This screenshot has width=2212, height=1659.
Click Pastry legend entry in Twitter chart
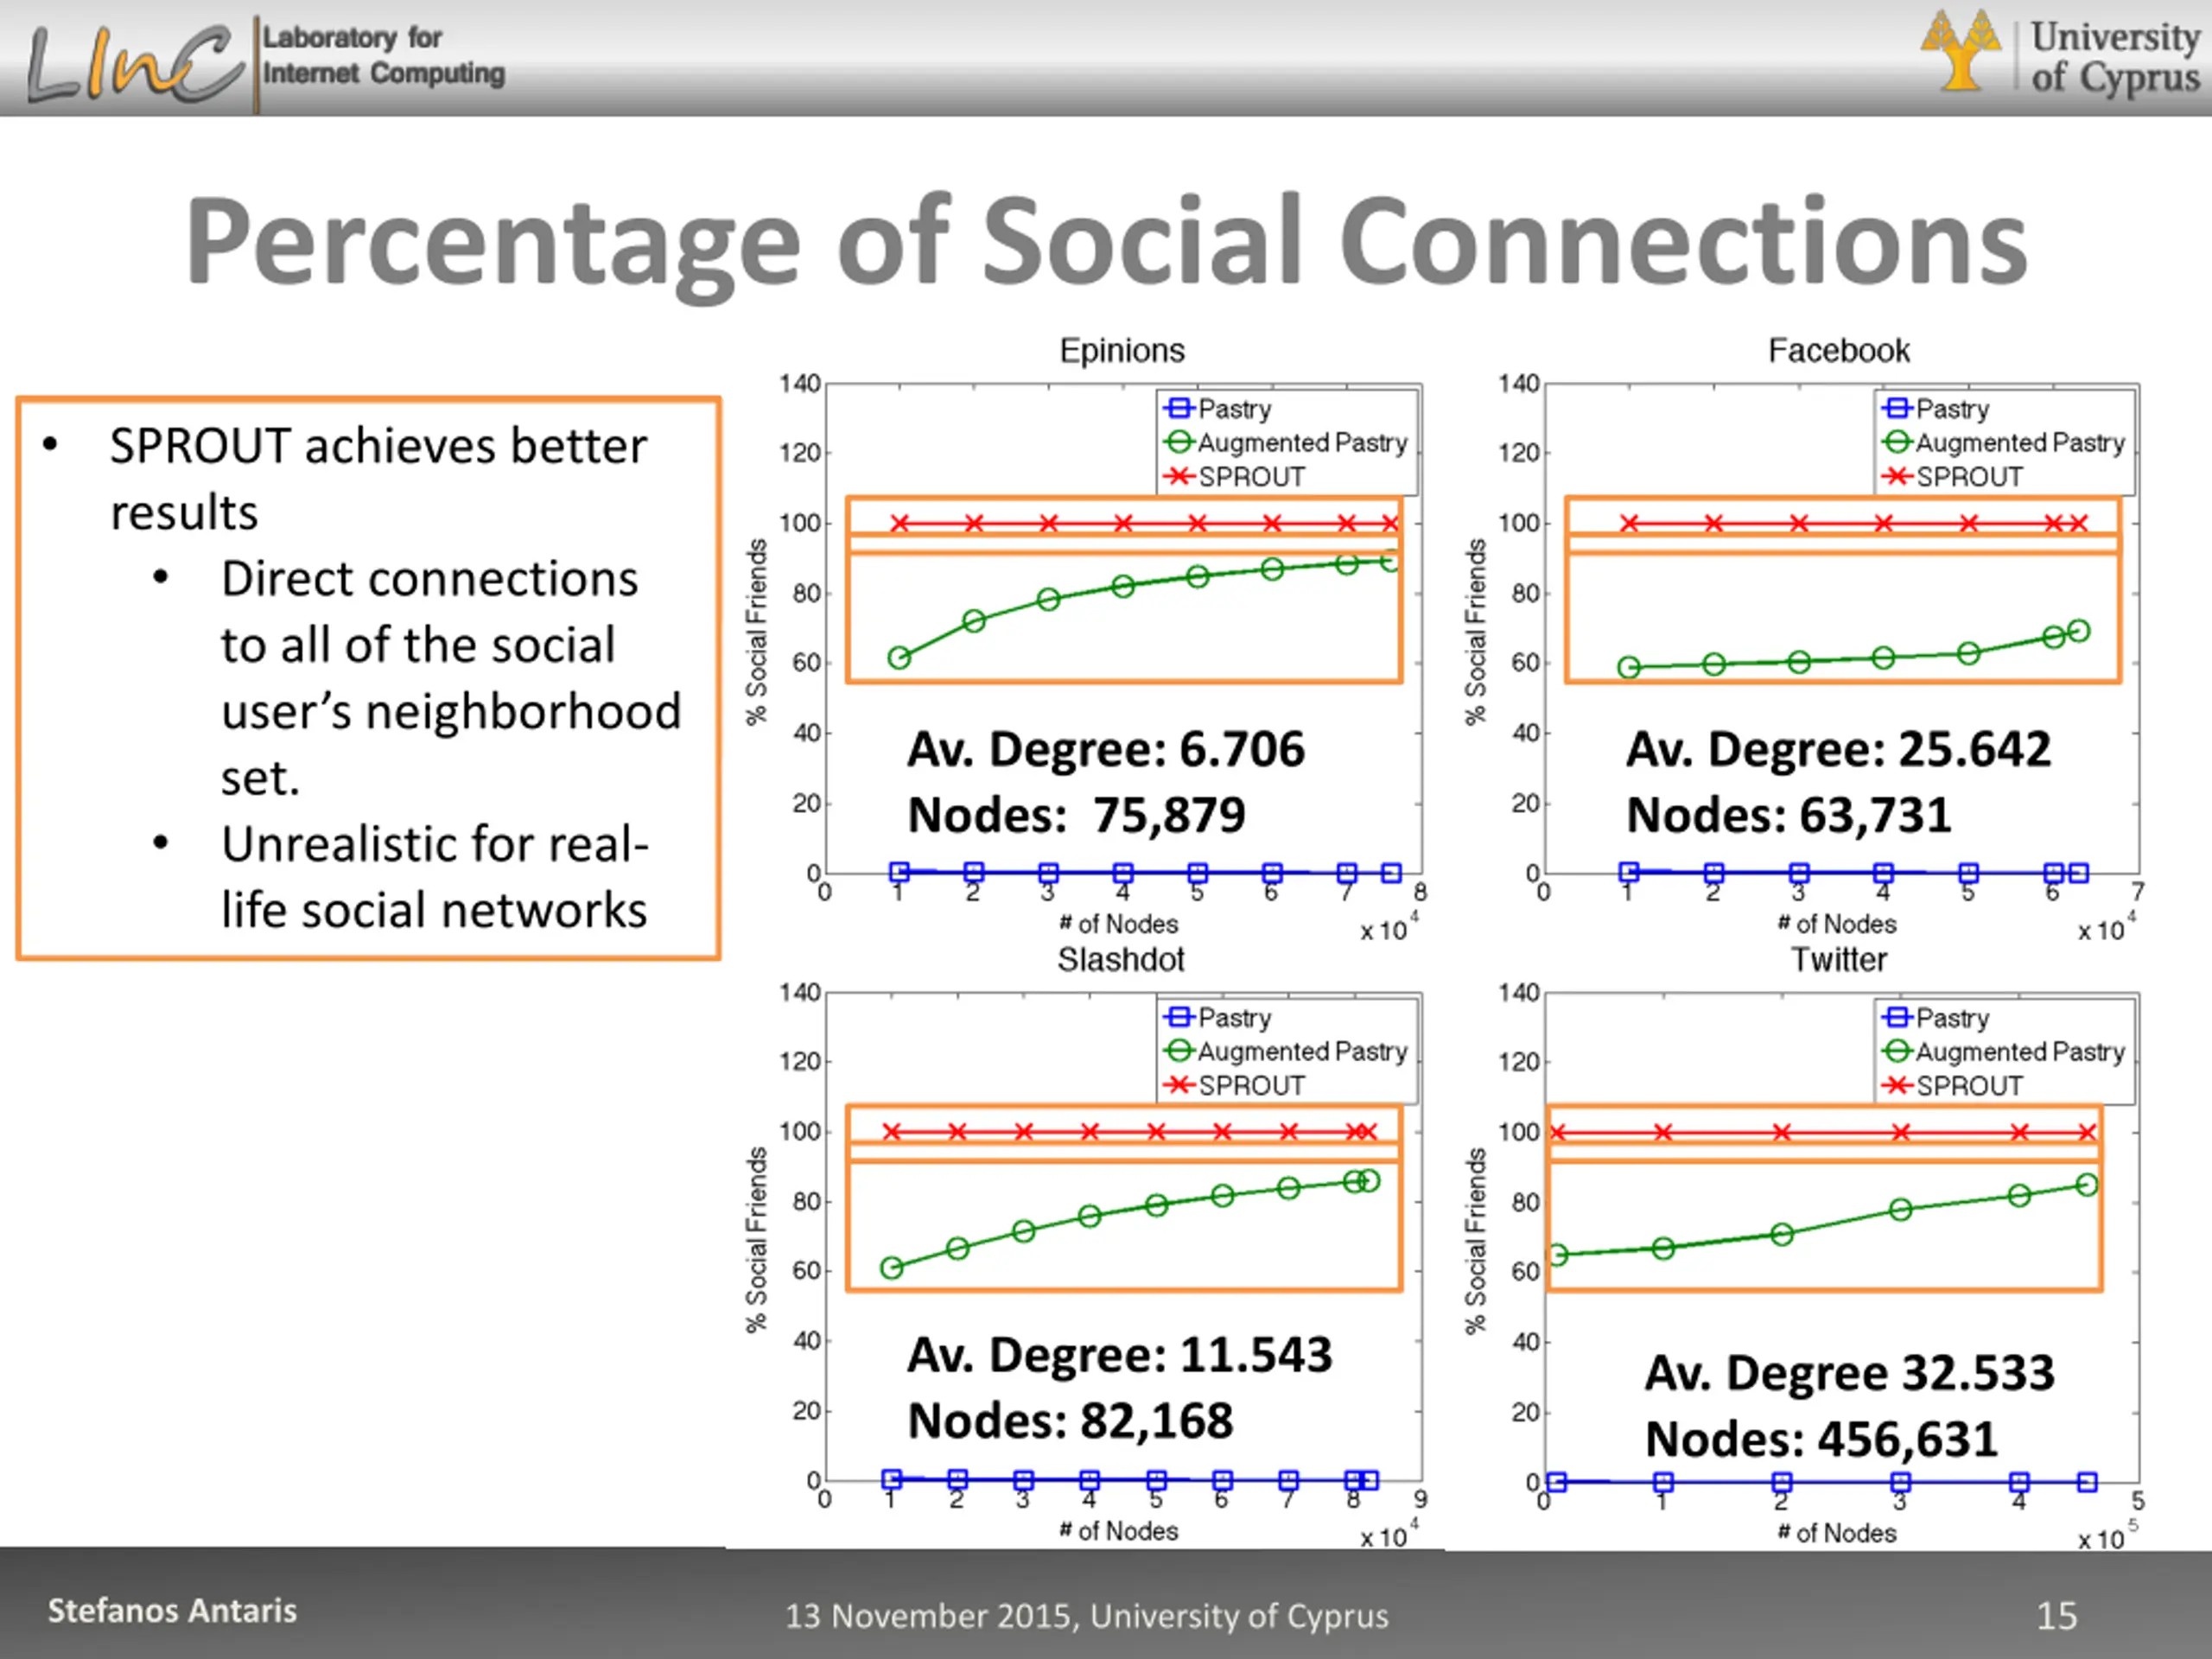point(1936,1018)
